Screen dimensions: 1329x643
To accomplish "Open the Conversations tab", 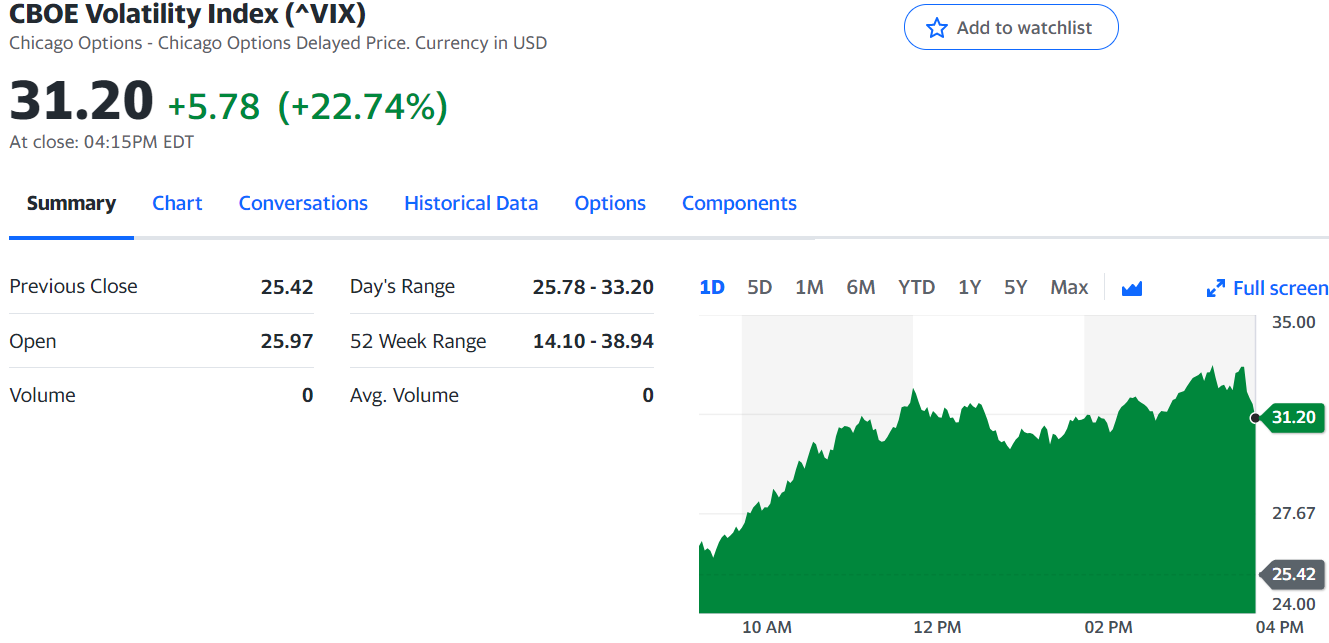I will 303,203.
